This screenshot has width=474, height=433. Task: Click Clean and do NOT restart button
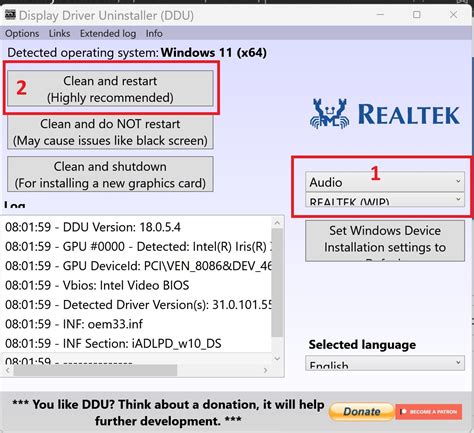[x=110, y=132]
